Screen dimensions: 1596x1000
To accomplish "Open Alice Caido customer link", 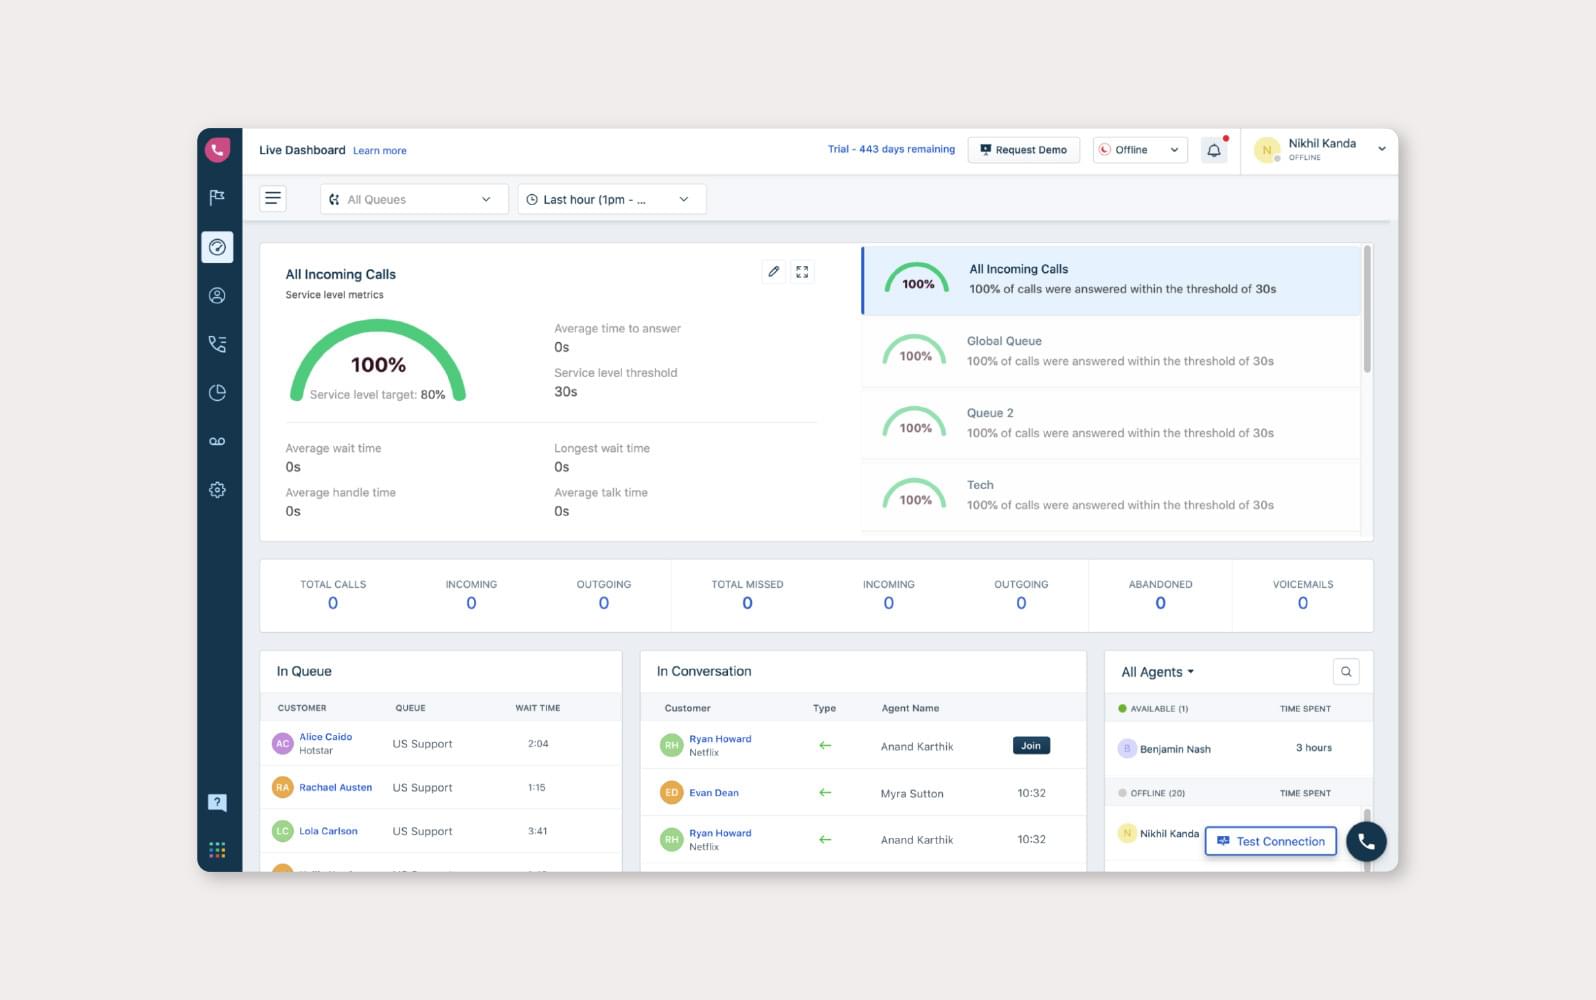I will [x=326, y=737].
